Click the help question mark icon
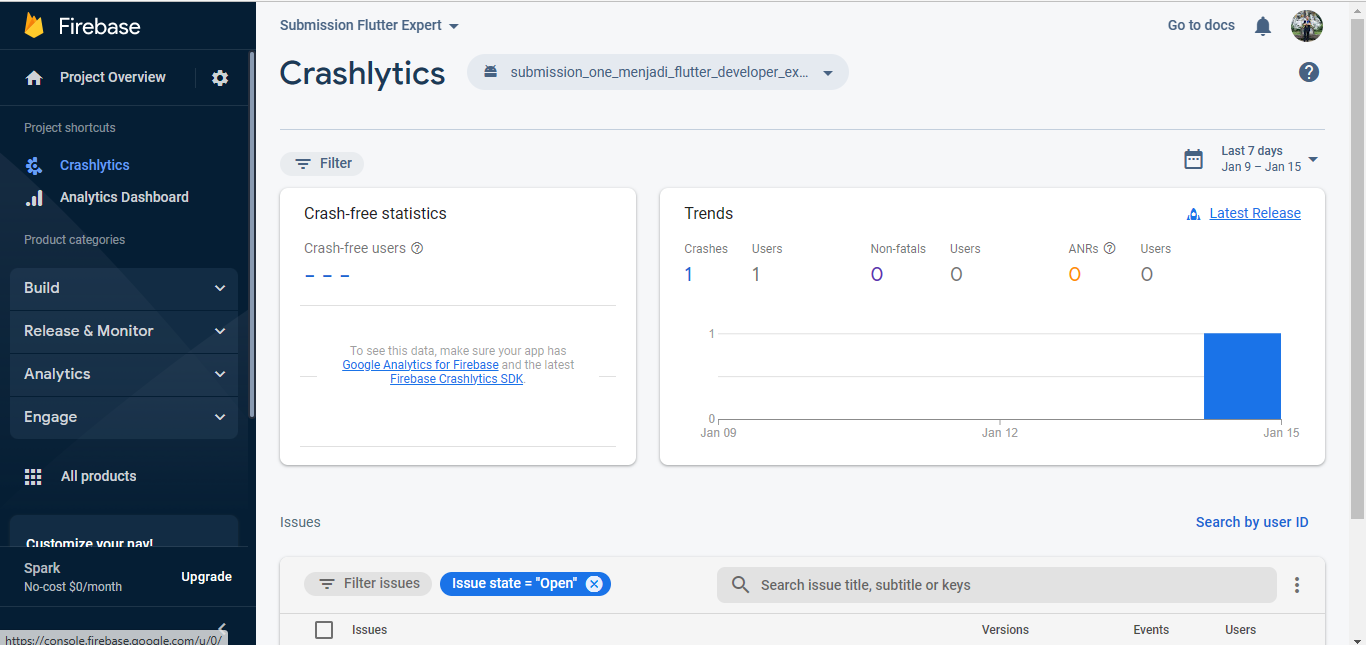The image size is (1366, 645). (1309, 71)
